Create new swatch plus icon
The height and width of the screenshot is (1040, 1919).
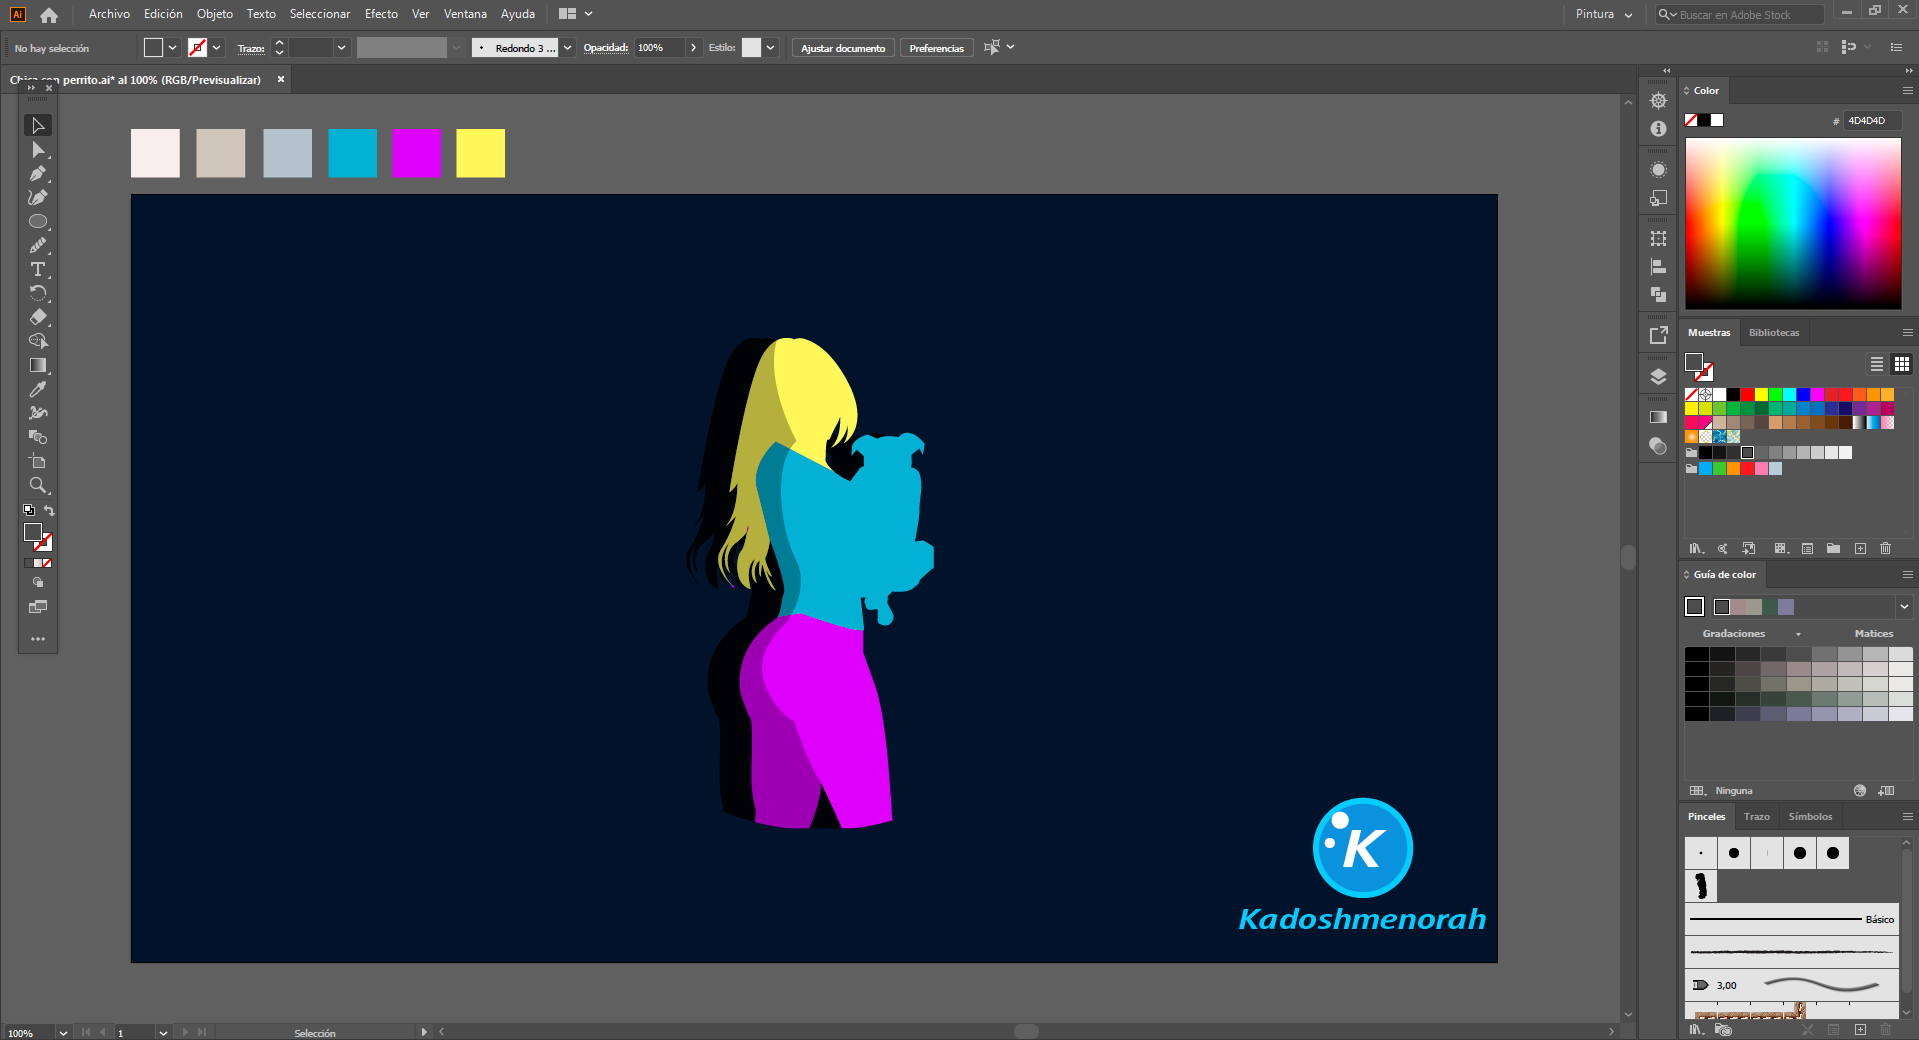[1860, 549]
